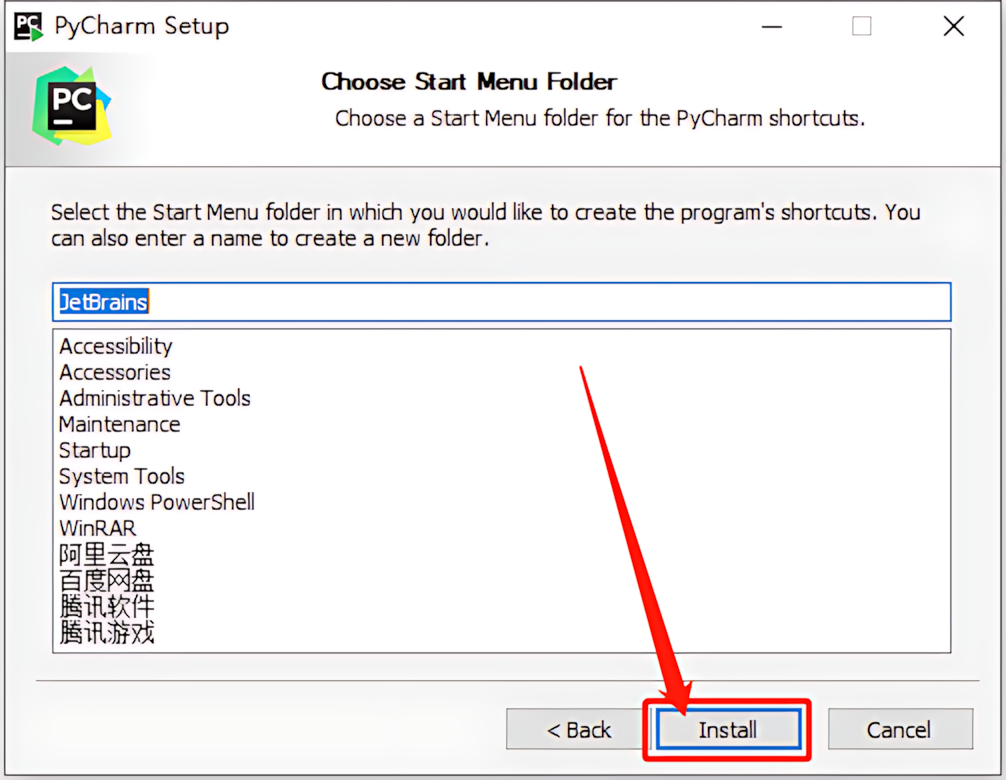Minimize the PyCharm Setup window
The image size is (1006, 780).
tap(772, 26)
